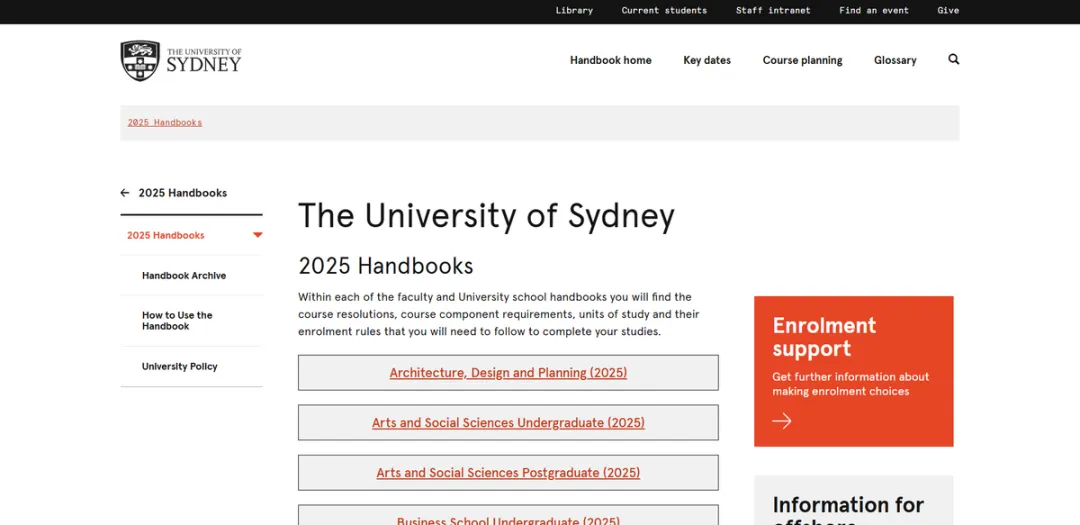1080x525 pixels.
Task: Open Handbook Archive in sidebar
Action: click(184, 276)
